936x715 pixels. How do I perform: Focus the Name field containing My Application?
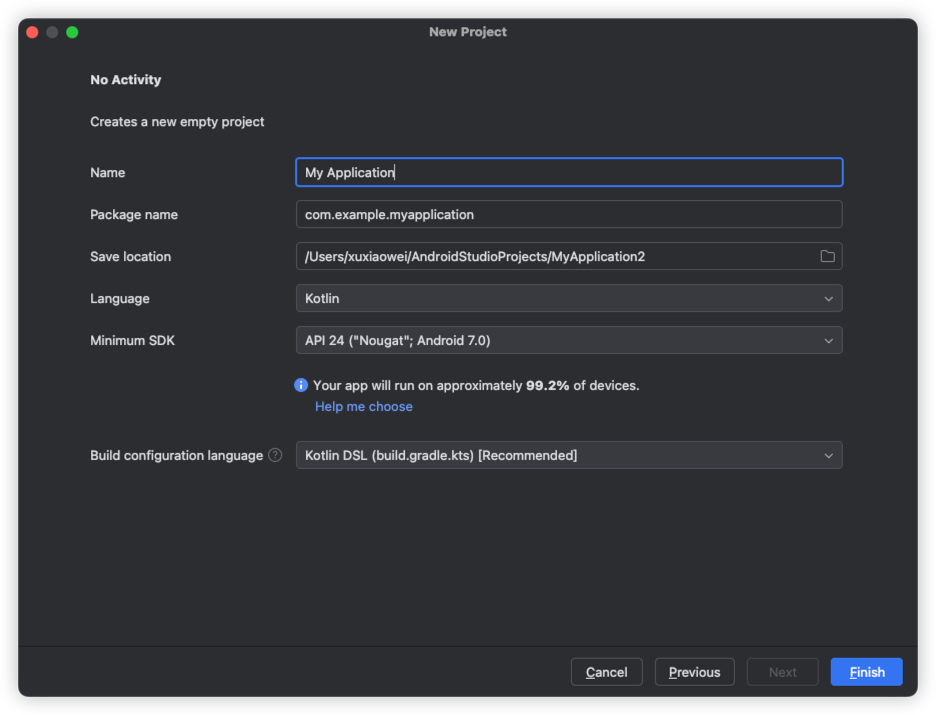(x=568, y=173)
